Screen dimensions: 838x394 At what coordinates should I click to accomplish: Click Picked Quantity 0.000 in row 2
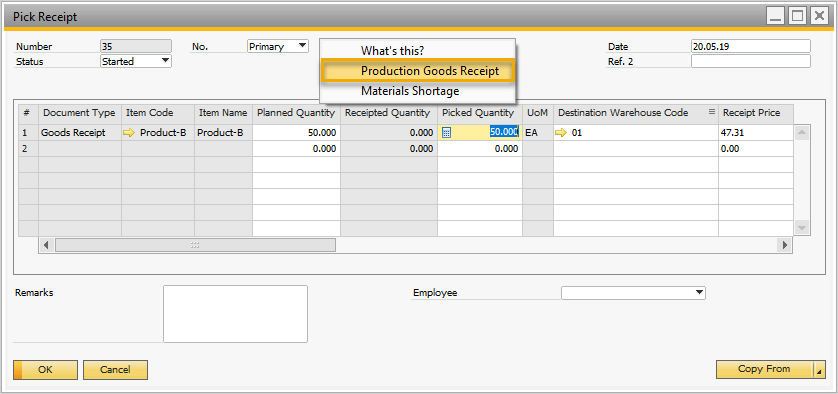pyautogui.click(x=480, y=149)
